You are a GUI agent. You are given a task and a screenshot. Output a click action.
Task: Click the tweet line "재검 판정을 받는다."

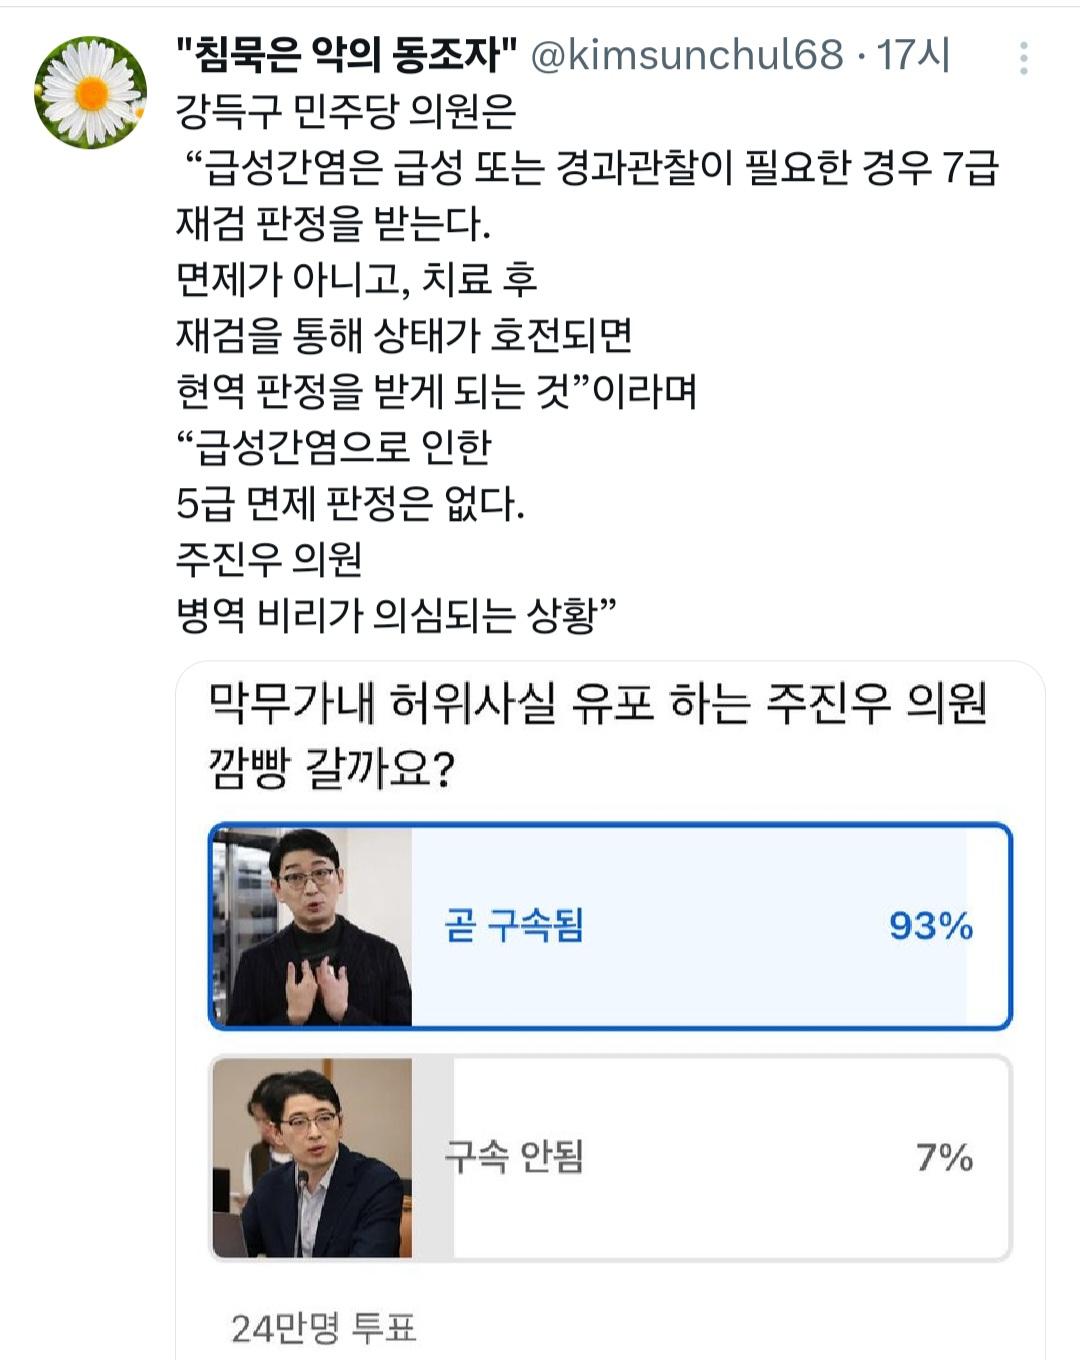[333, 223]
